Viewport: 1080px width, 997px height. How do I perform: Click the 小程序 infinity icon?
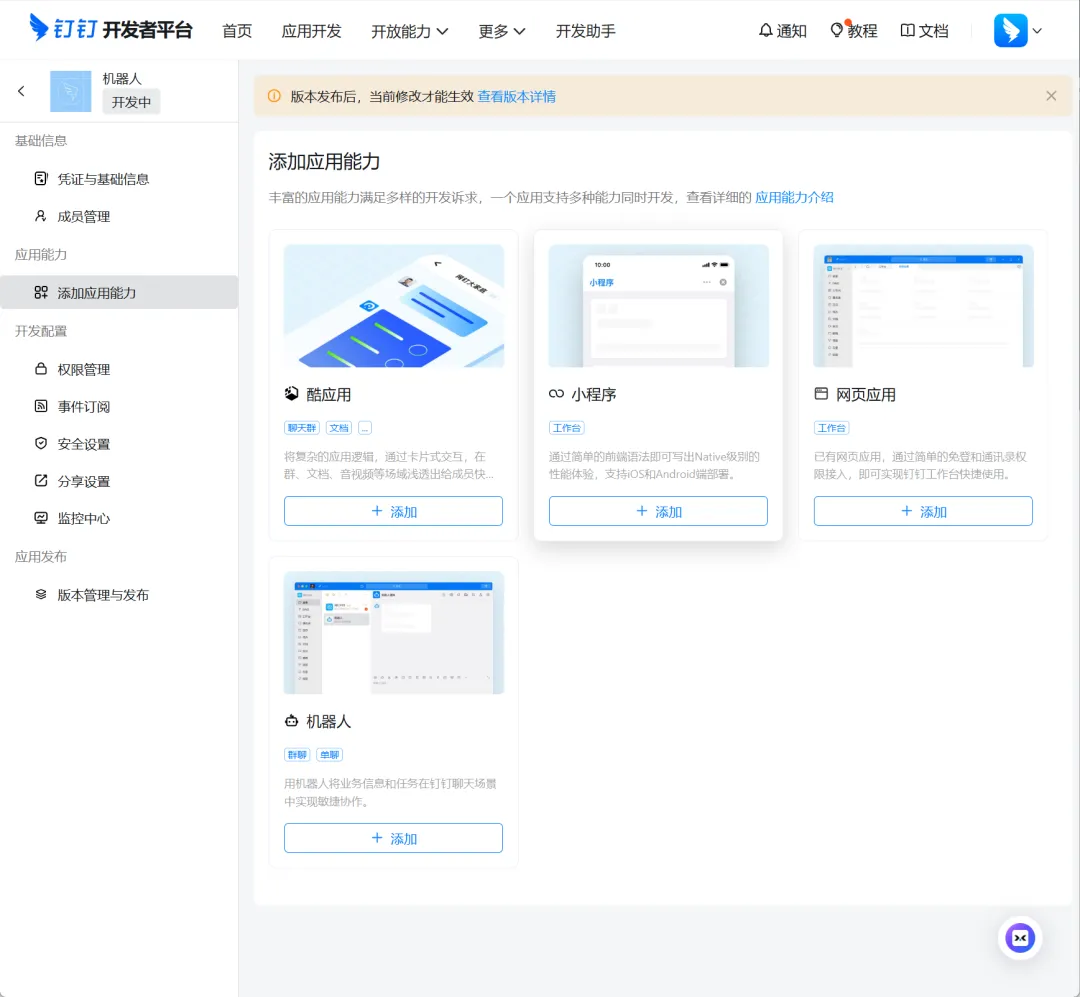pyautogui.click(x=556, y=393)
